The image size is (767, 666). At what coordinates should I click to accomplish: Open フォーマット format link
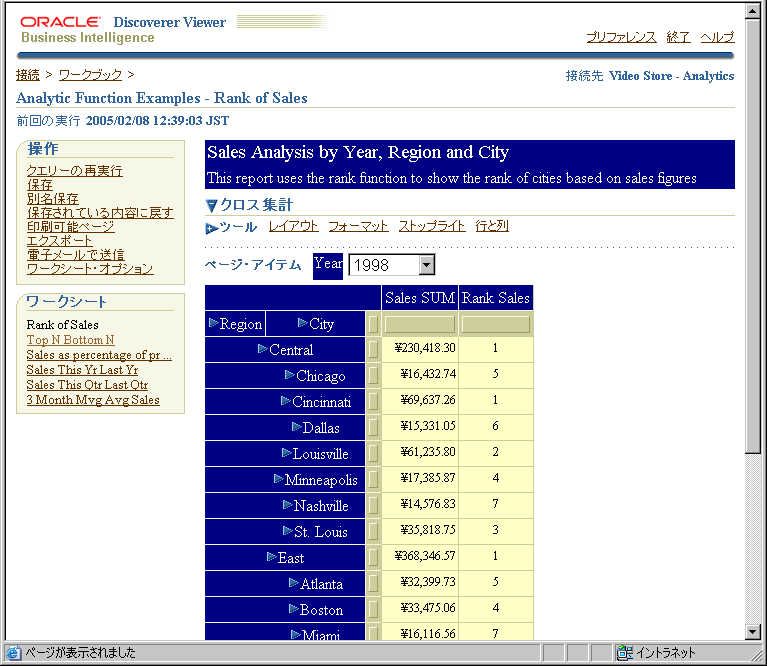358,226
